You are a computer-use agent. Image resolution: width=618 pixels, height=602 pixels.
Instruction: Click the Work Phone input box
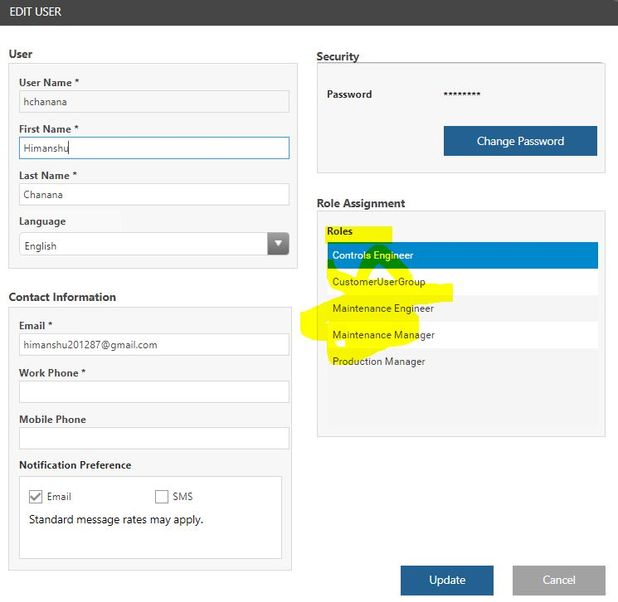pos(154,391)
